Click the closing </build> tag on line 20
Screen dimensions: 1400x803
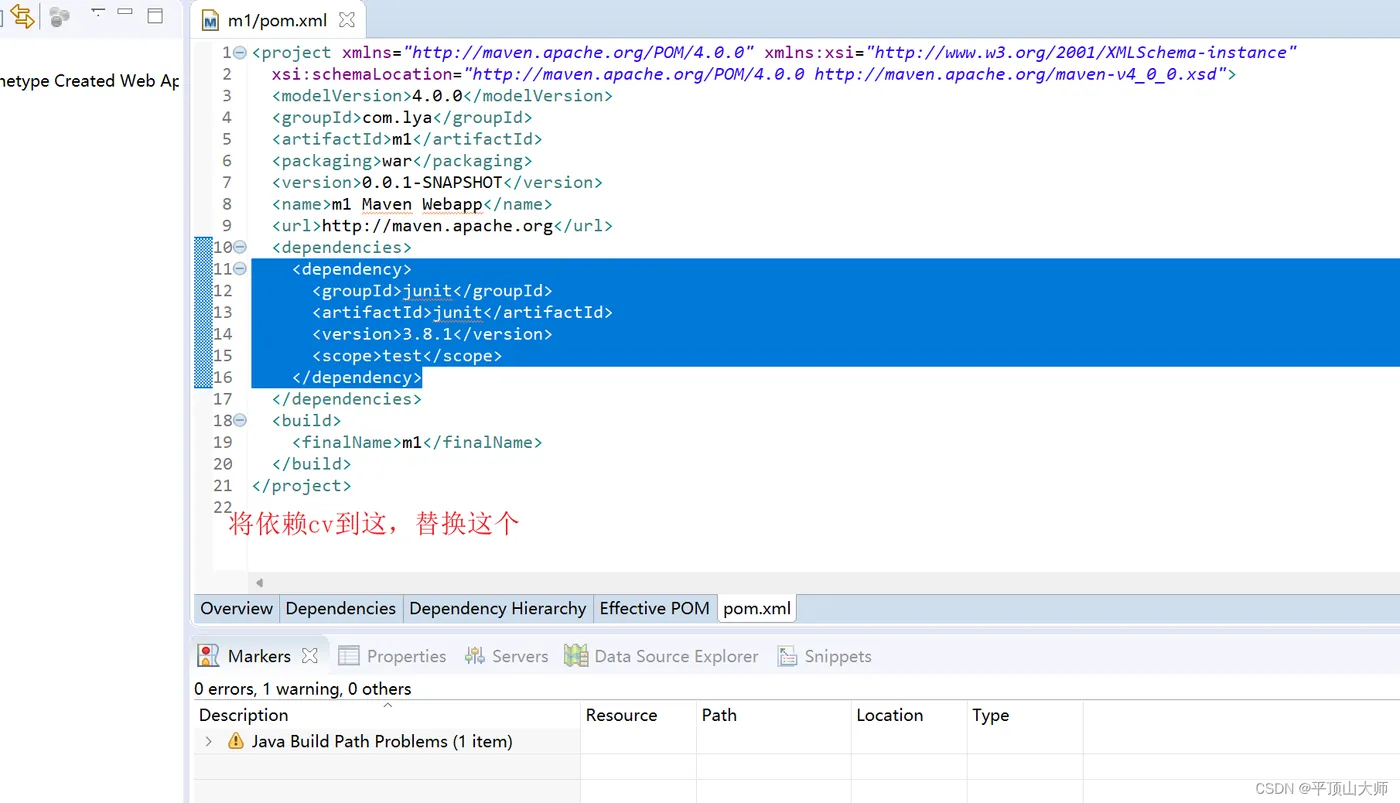coord(312,464)
